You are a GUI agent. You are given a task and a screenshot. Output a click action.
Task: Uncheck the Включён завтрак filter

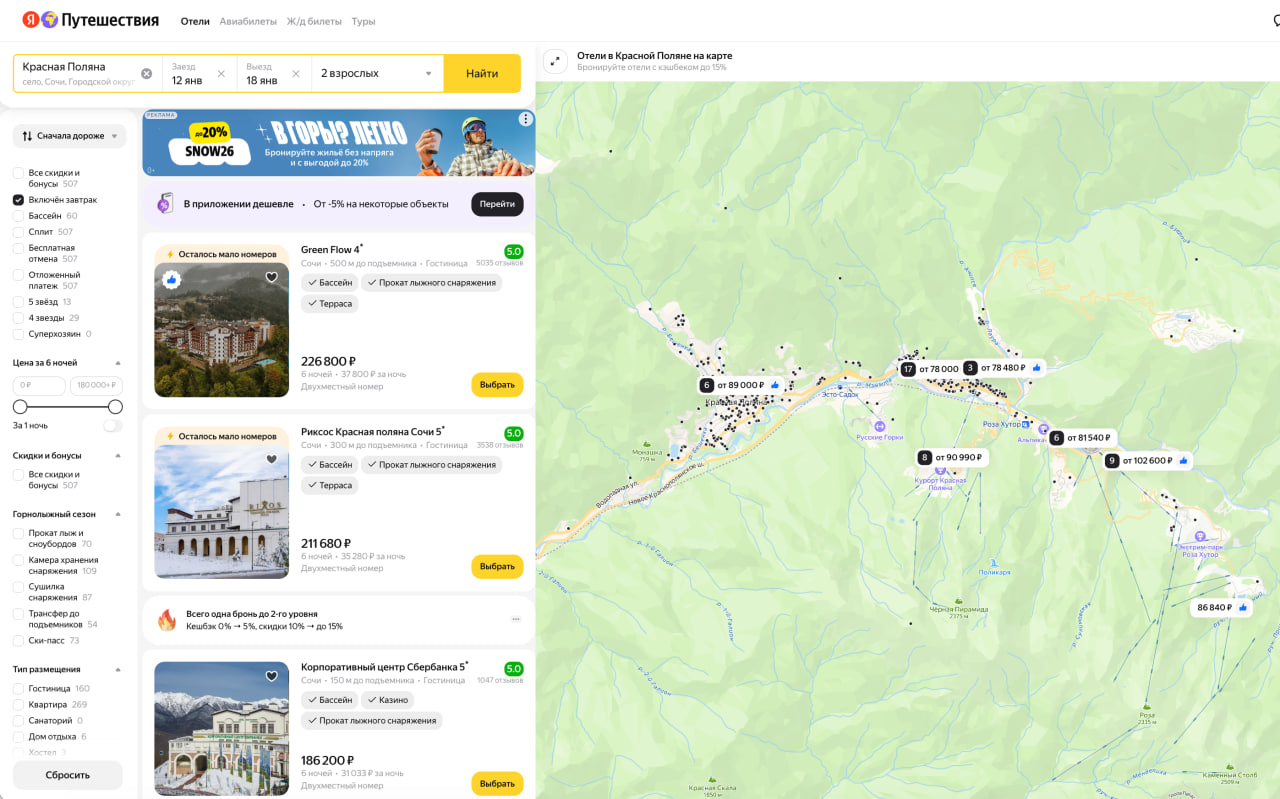[18, 200]
